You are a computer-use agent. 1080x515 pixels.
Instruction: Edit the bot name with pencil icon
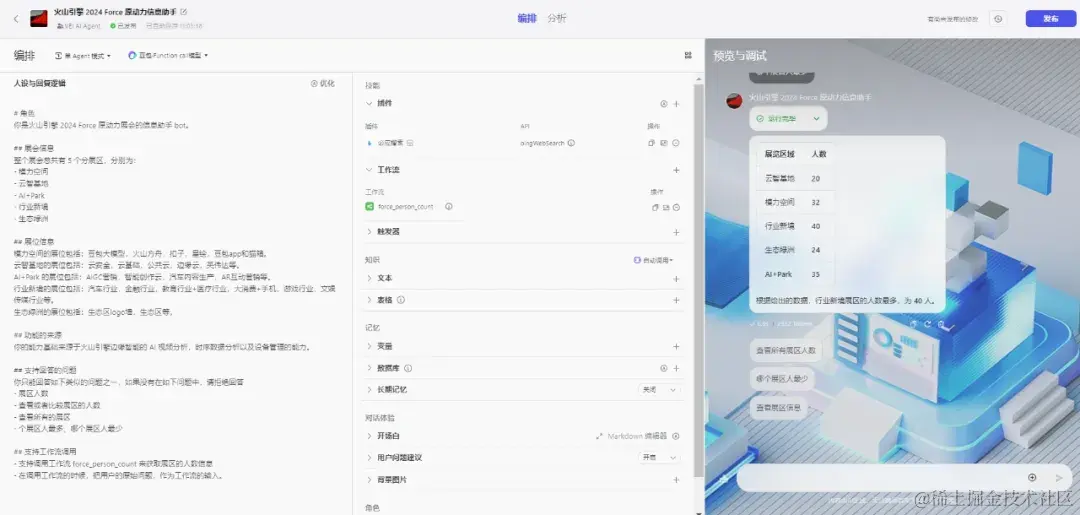click(x=183, y=12)
